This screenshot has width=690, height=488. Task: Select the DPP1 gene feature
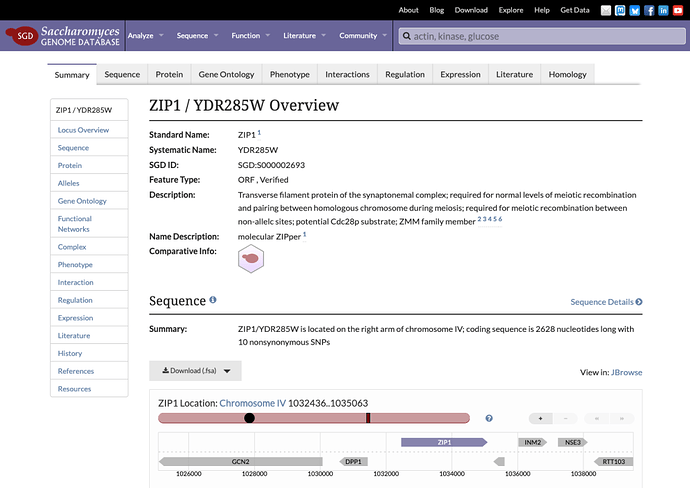point(353,462)
